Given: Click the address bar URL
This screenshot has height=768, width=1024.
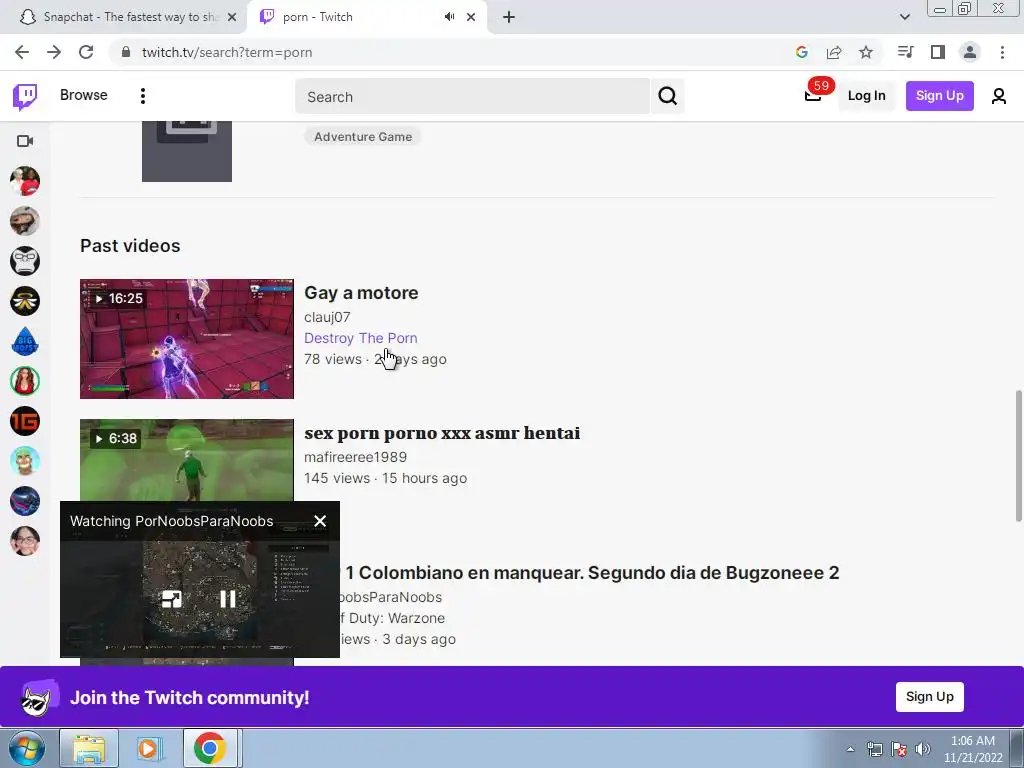Looking at the screenshot, I should pyautogui.click(x=227, y=52).
